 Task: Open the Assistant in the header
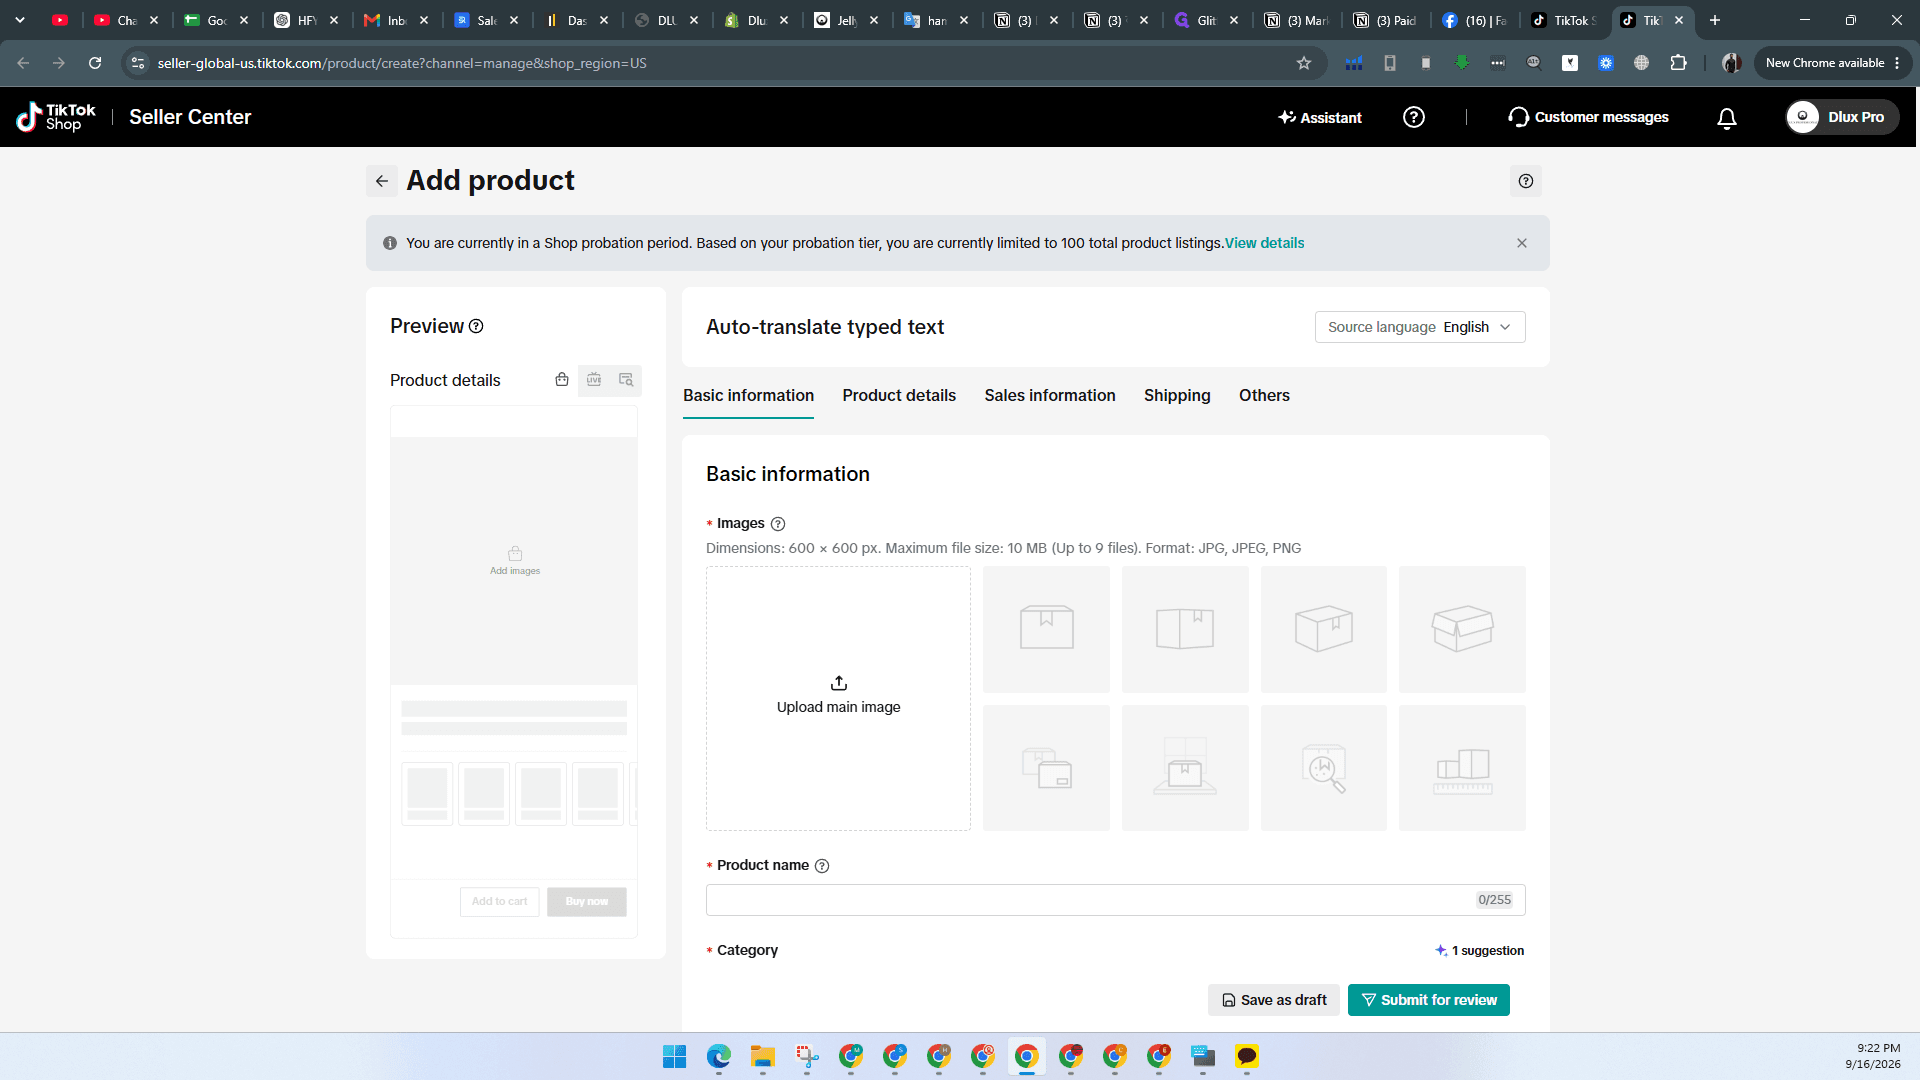[x=1320, y=118]
